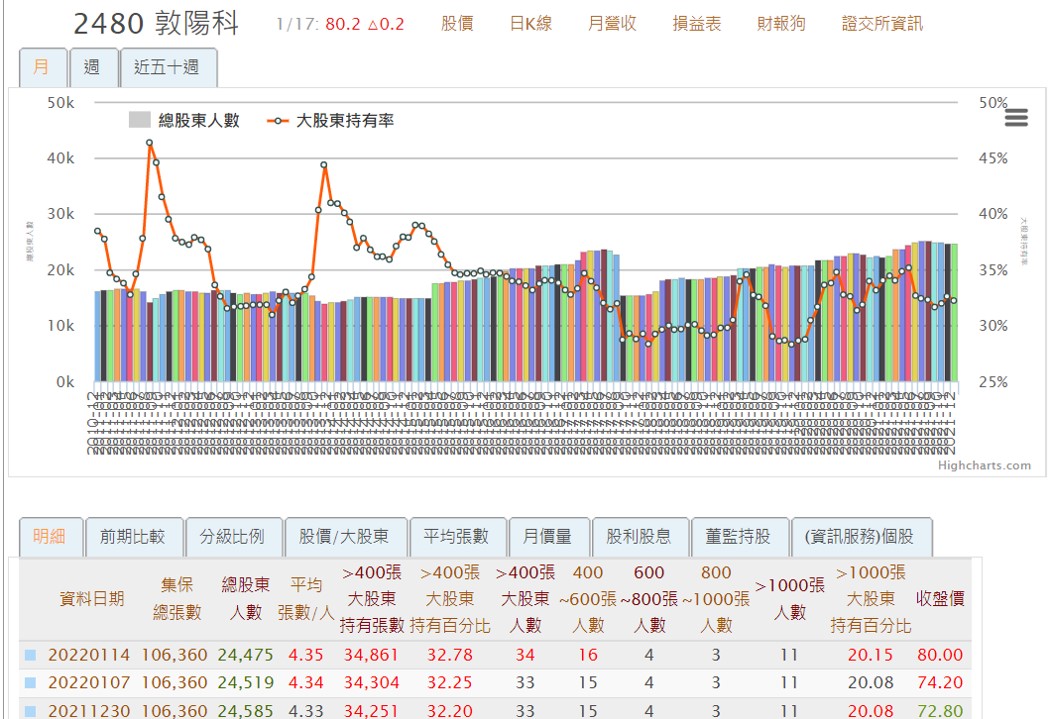View the 股利股息 tab
The width and height of the screenshot is (1051, 719).
click(x=639, y=537)
